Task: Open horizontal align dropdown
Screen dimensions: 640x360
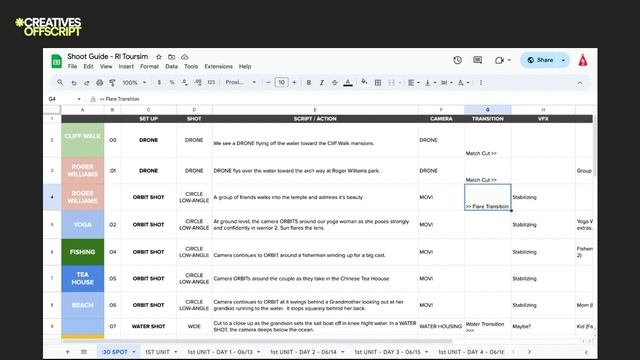Action: tap(413, 82)
